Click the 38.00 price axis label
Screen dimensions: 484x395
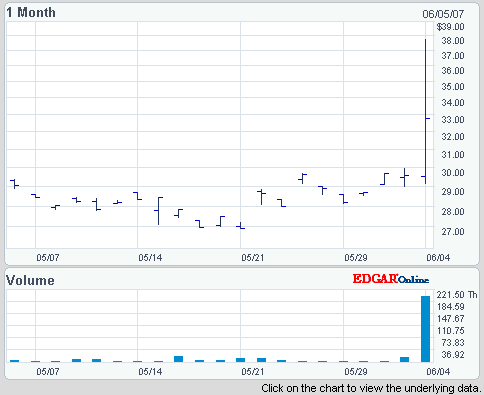pos(453,41)
